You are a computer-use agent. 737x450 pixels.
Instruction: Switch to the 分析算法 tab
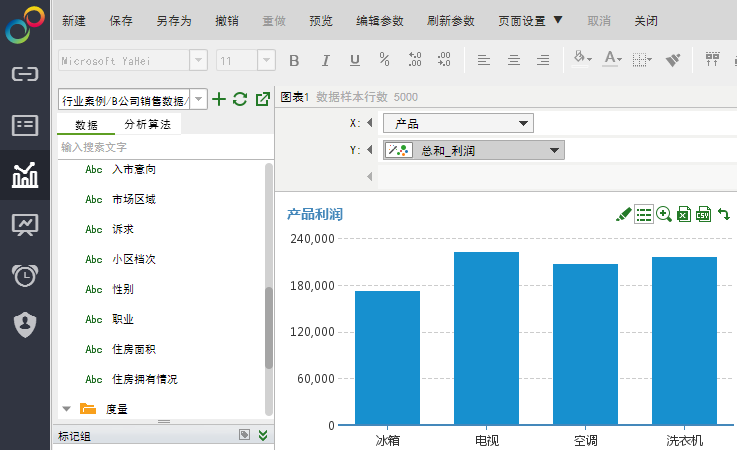coord(147,126)
